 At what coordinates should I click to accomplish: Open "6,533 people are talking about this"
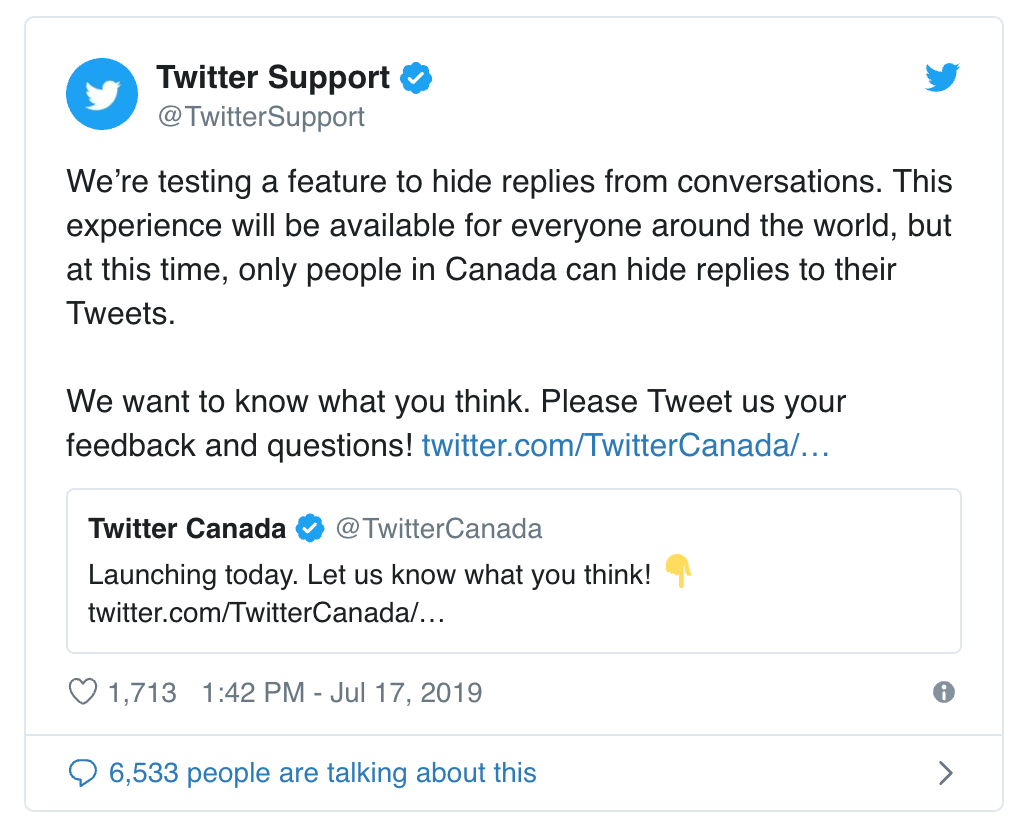pos(322,773)
